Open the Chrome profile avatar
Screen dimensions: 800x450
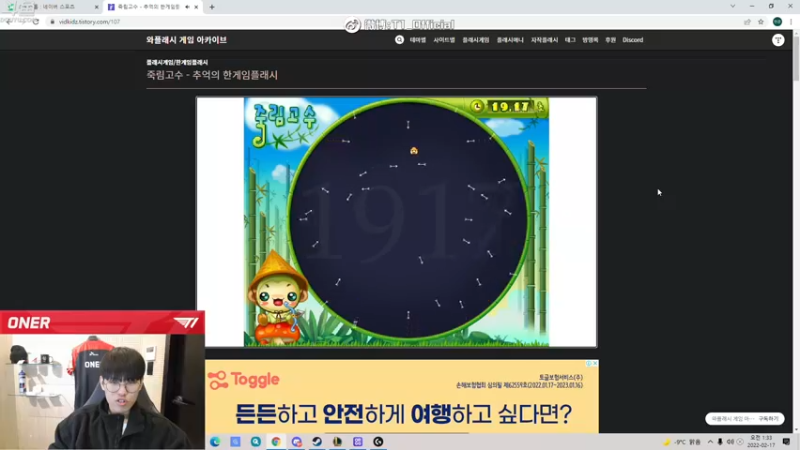point(777,21)
